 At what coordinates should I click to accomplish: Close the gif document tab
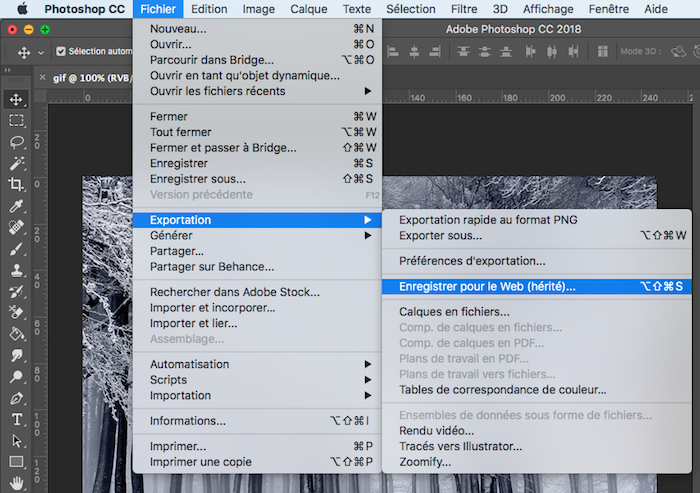(x=42, y=77)
